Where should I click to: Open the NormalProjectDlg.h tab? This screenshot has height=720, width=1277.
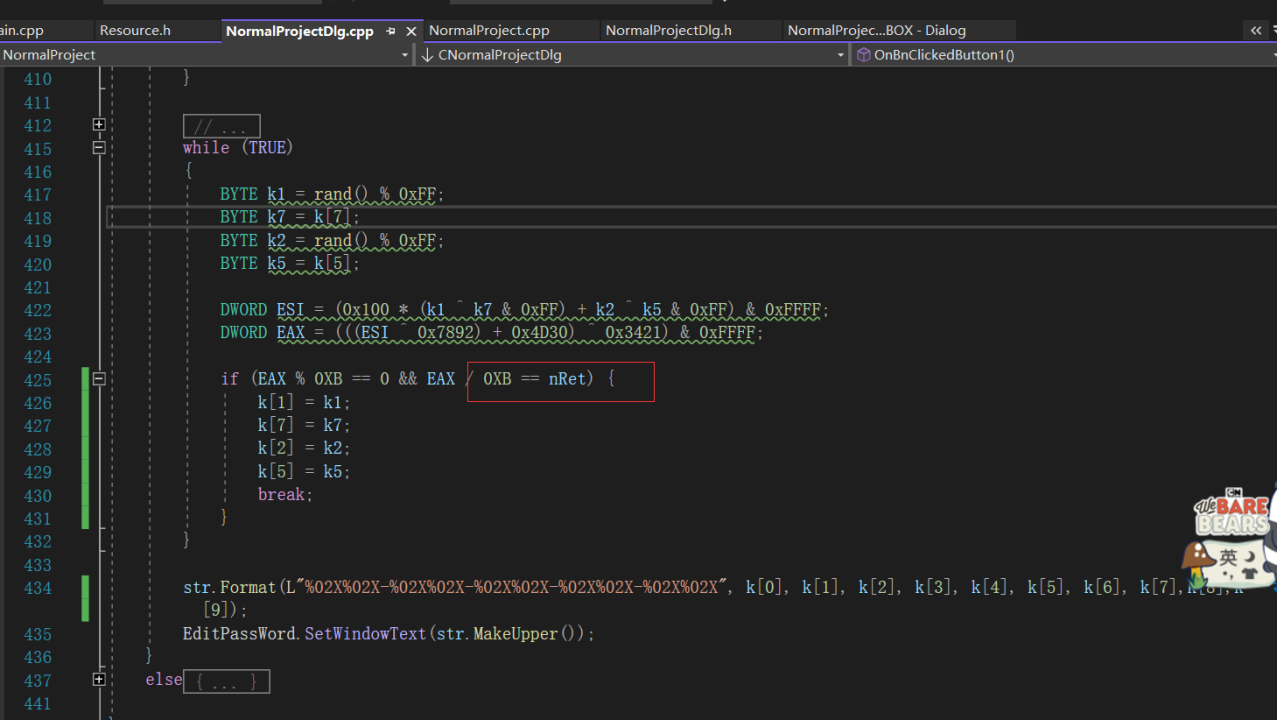668,30
